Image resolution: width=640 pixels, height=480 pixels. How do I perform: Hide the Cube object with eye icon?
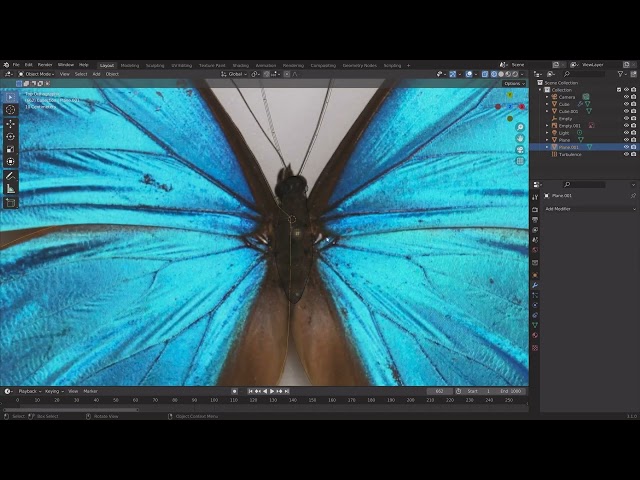[627, 104]
